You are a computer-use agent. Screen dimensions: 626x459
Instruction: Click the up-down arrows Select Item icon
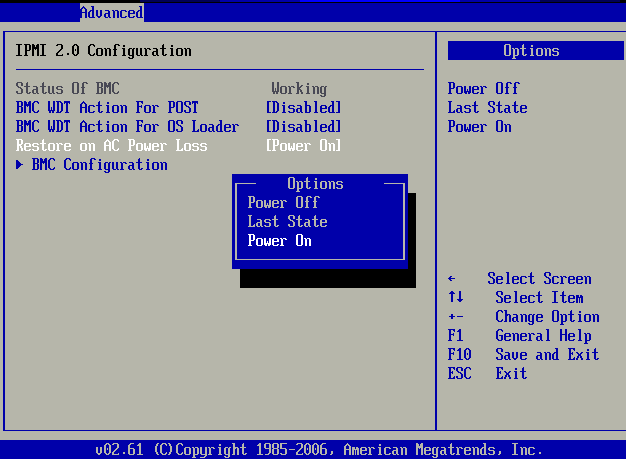click(456, 298)
